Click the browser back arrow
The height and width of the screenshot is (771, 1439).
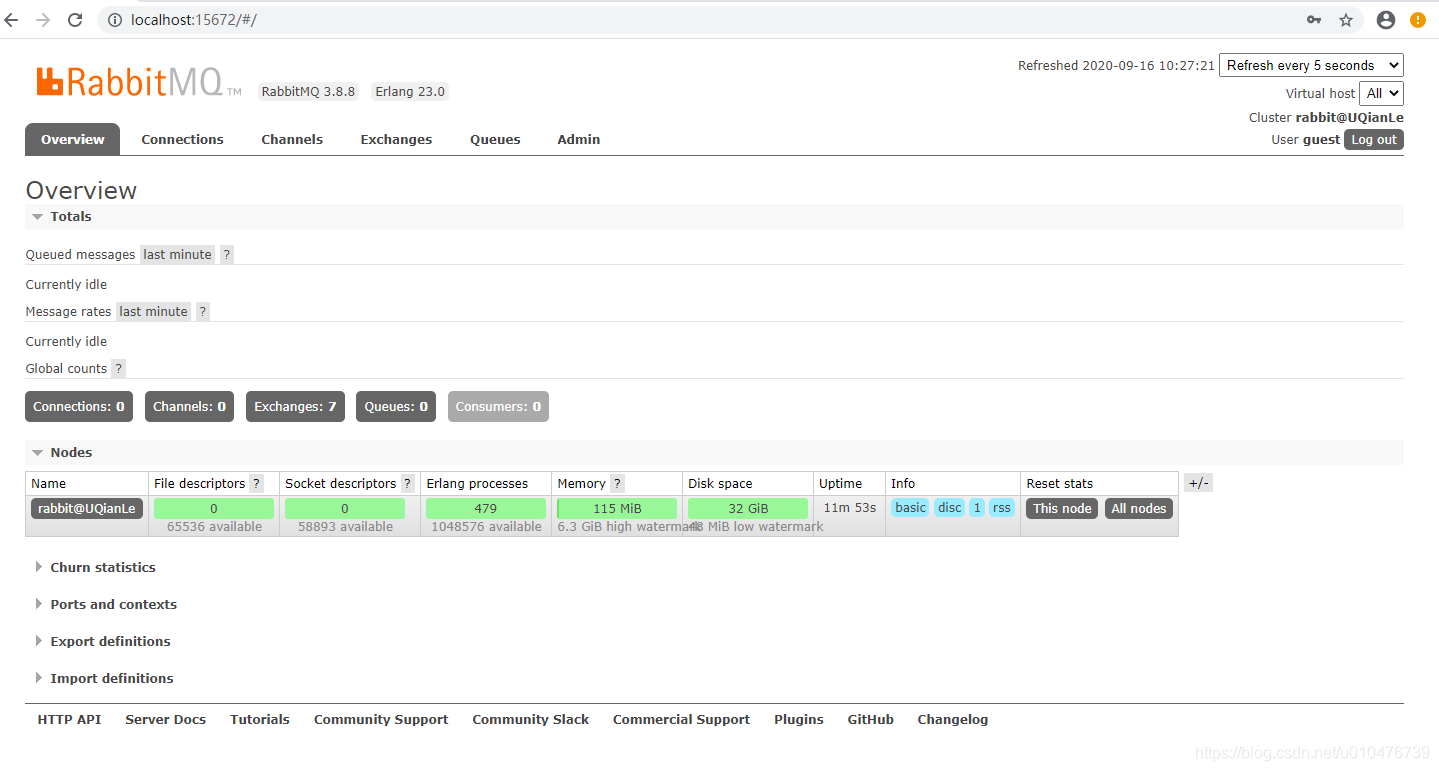click(x=12, y=20)
